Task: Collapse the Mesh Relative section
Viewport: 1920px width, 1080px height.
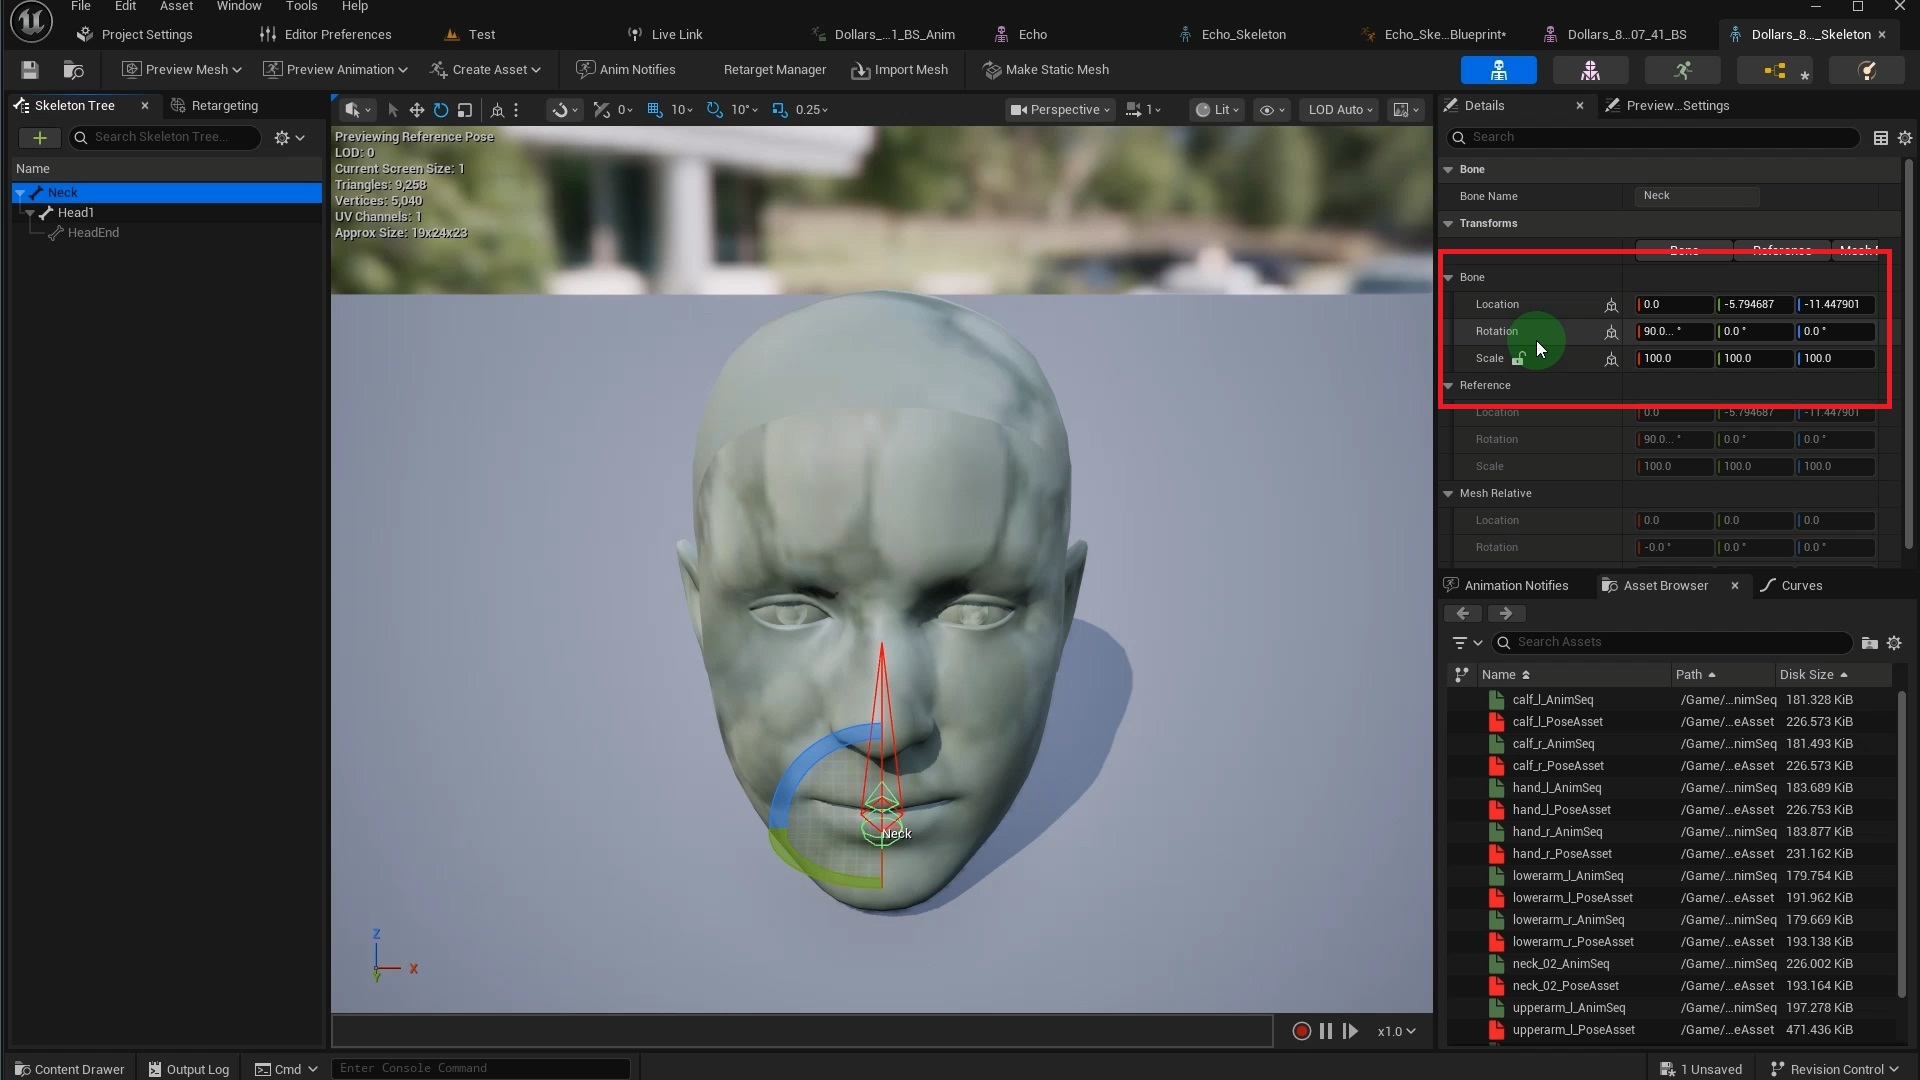Action: click(1448, 494)
